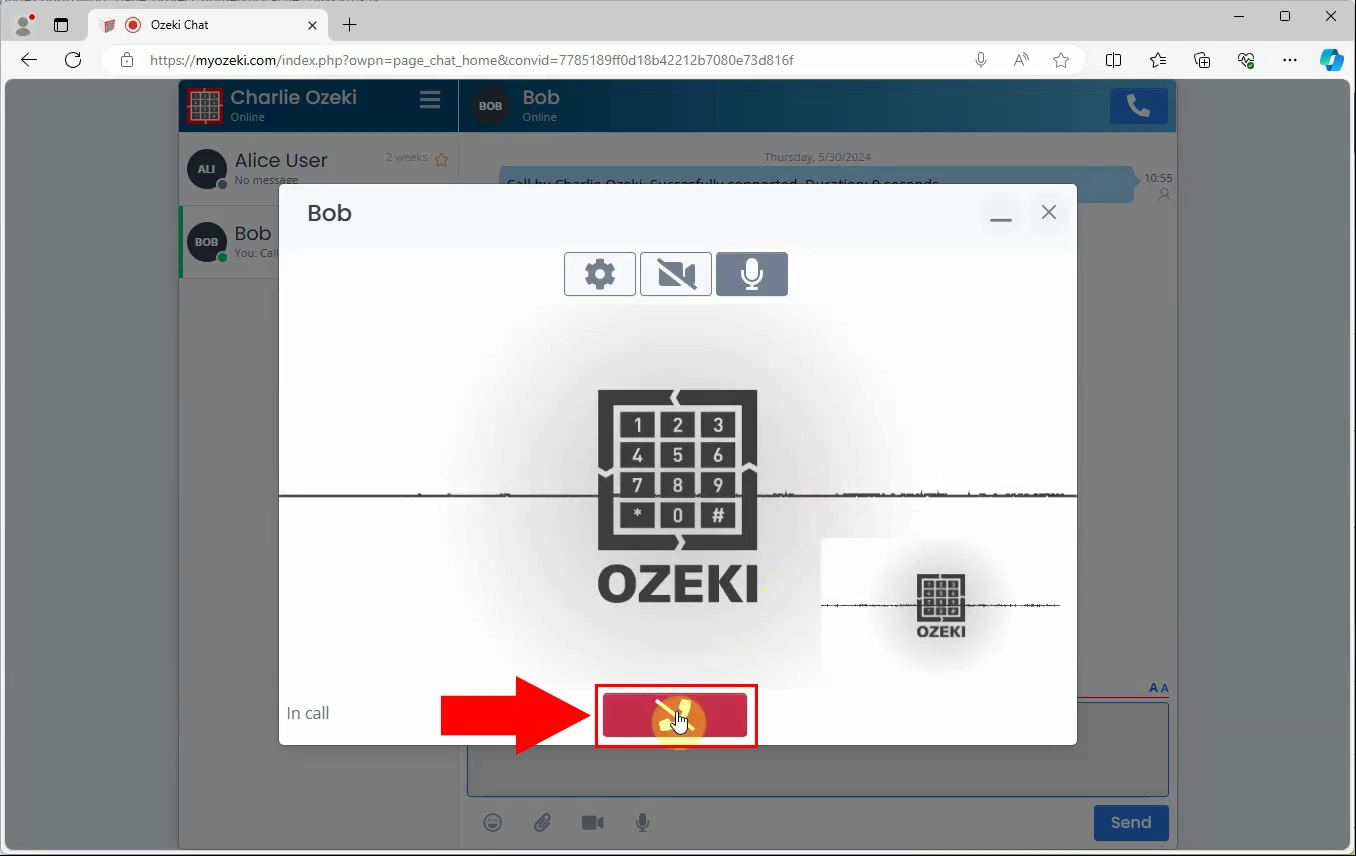Refresh the Ozeki Chat page
The height and width of the screenshot is (856, 1356).
[73, 60]
